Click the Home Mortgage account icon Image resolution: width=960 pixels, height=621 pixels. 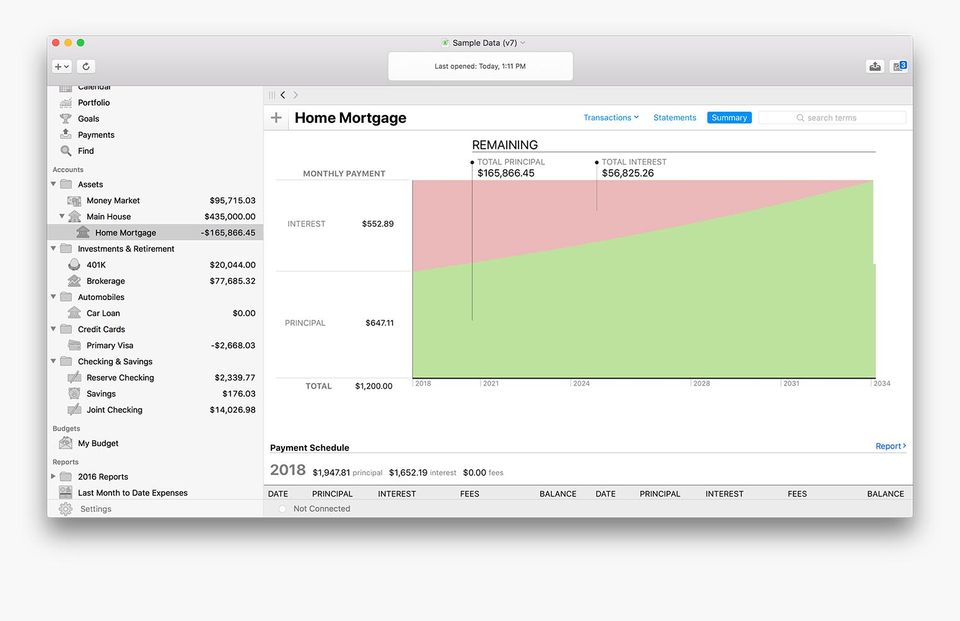[x=83, y=232]
